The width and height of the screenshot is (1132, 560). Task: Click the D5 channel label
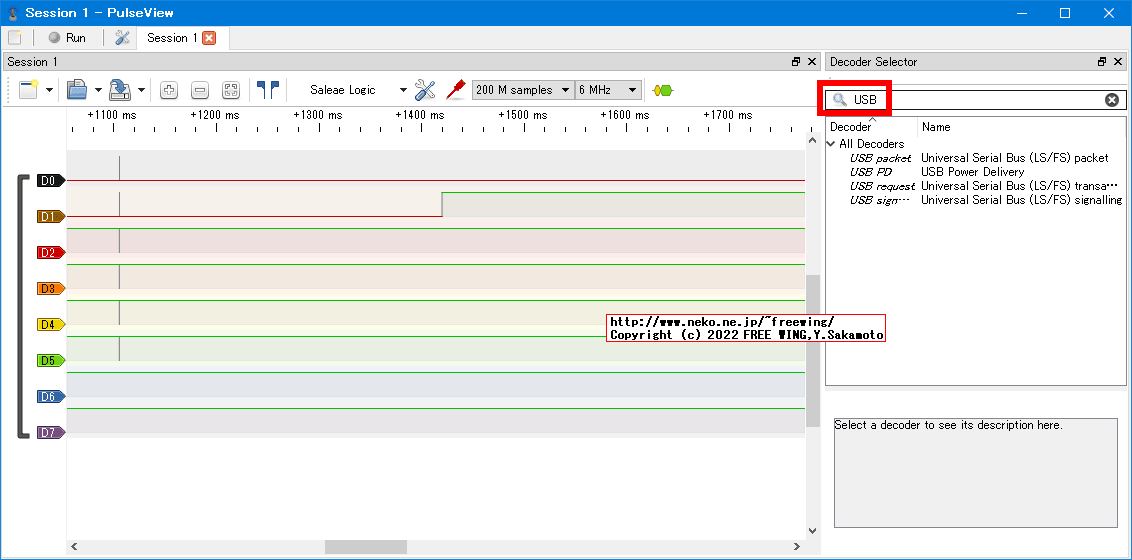pos(51,360)
